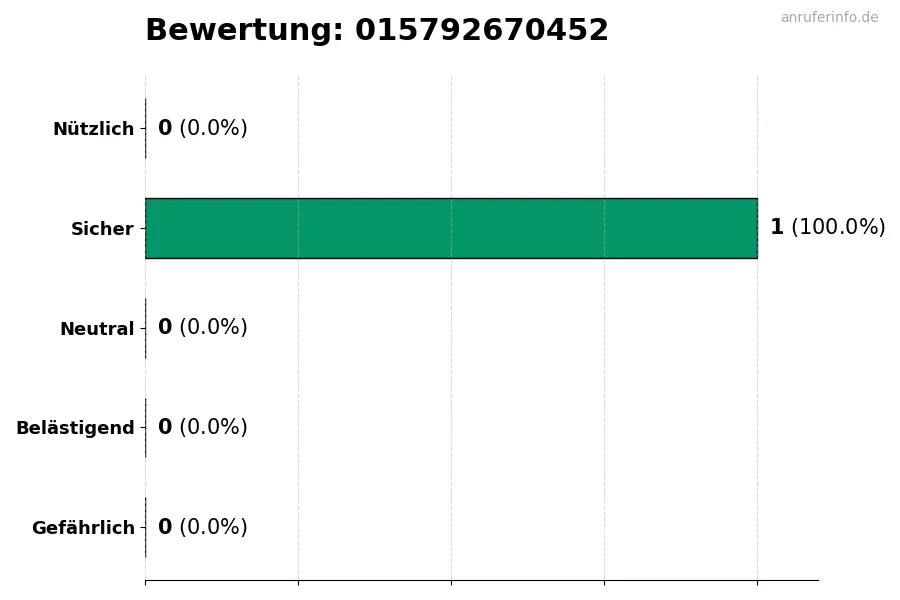Click the rightmost x-axis tick mark
The width and height of the screenshot is (900, 600).
coord(757,582)
